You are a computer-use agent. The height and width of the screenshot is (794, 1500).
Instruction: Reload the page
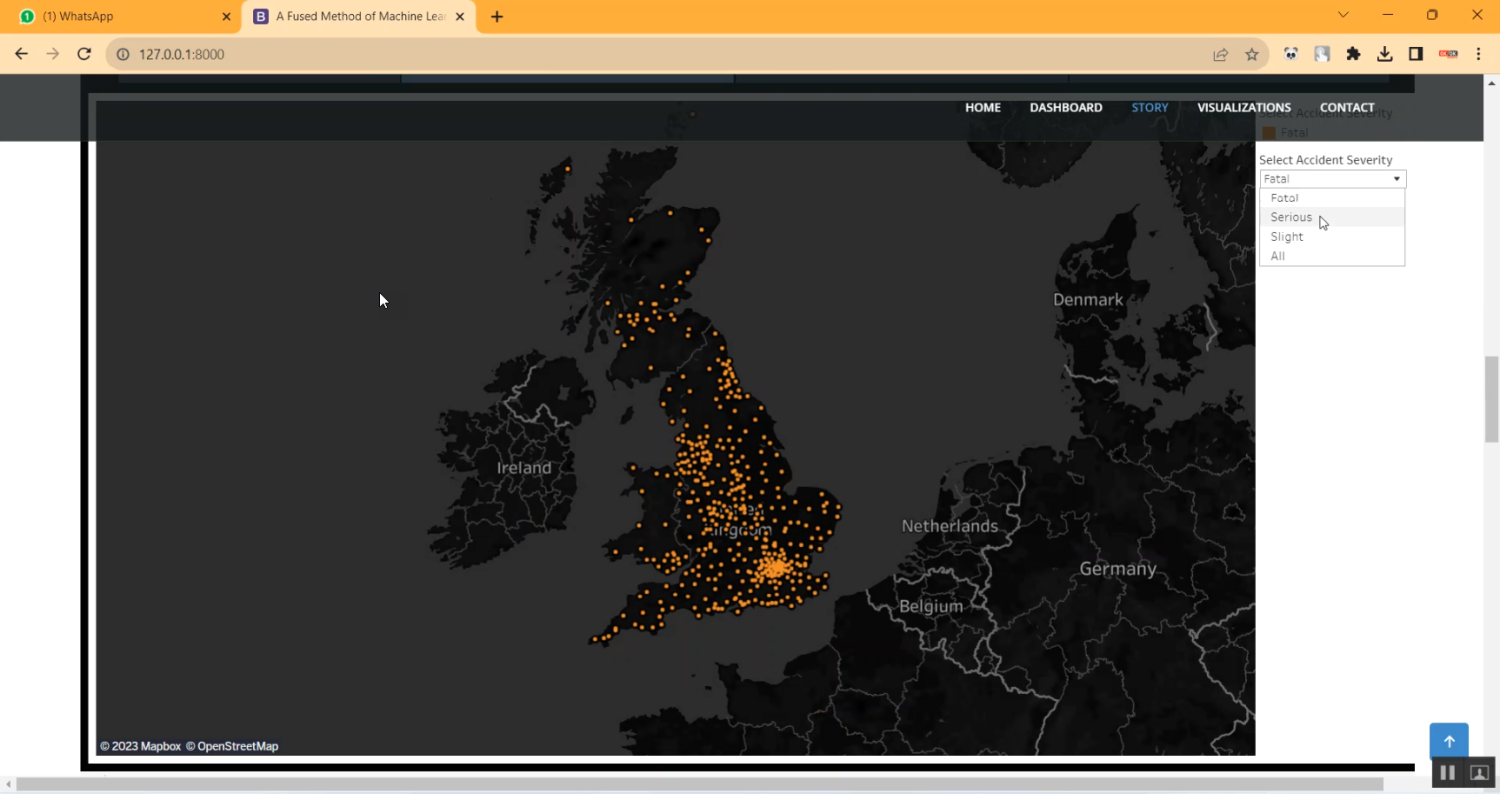coord(84,54)
